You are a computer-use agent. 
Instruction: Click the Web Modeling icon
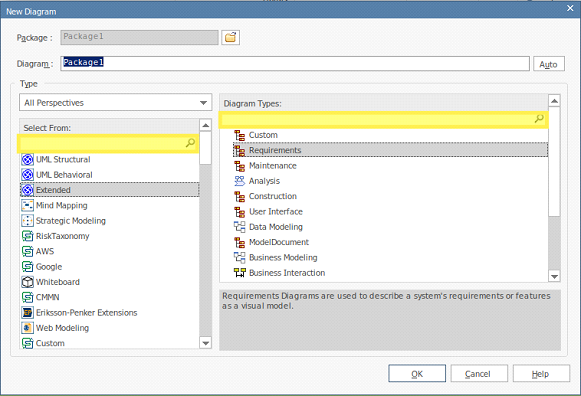(x=27, y=328)
